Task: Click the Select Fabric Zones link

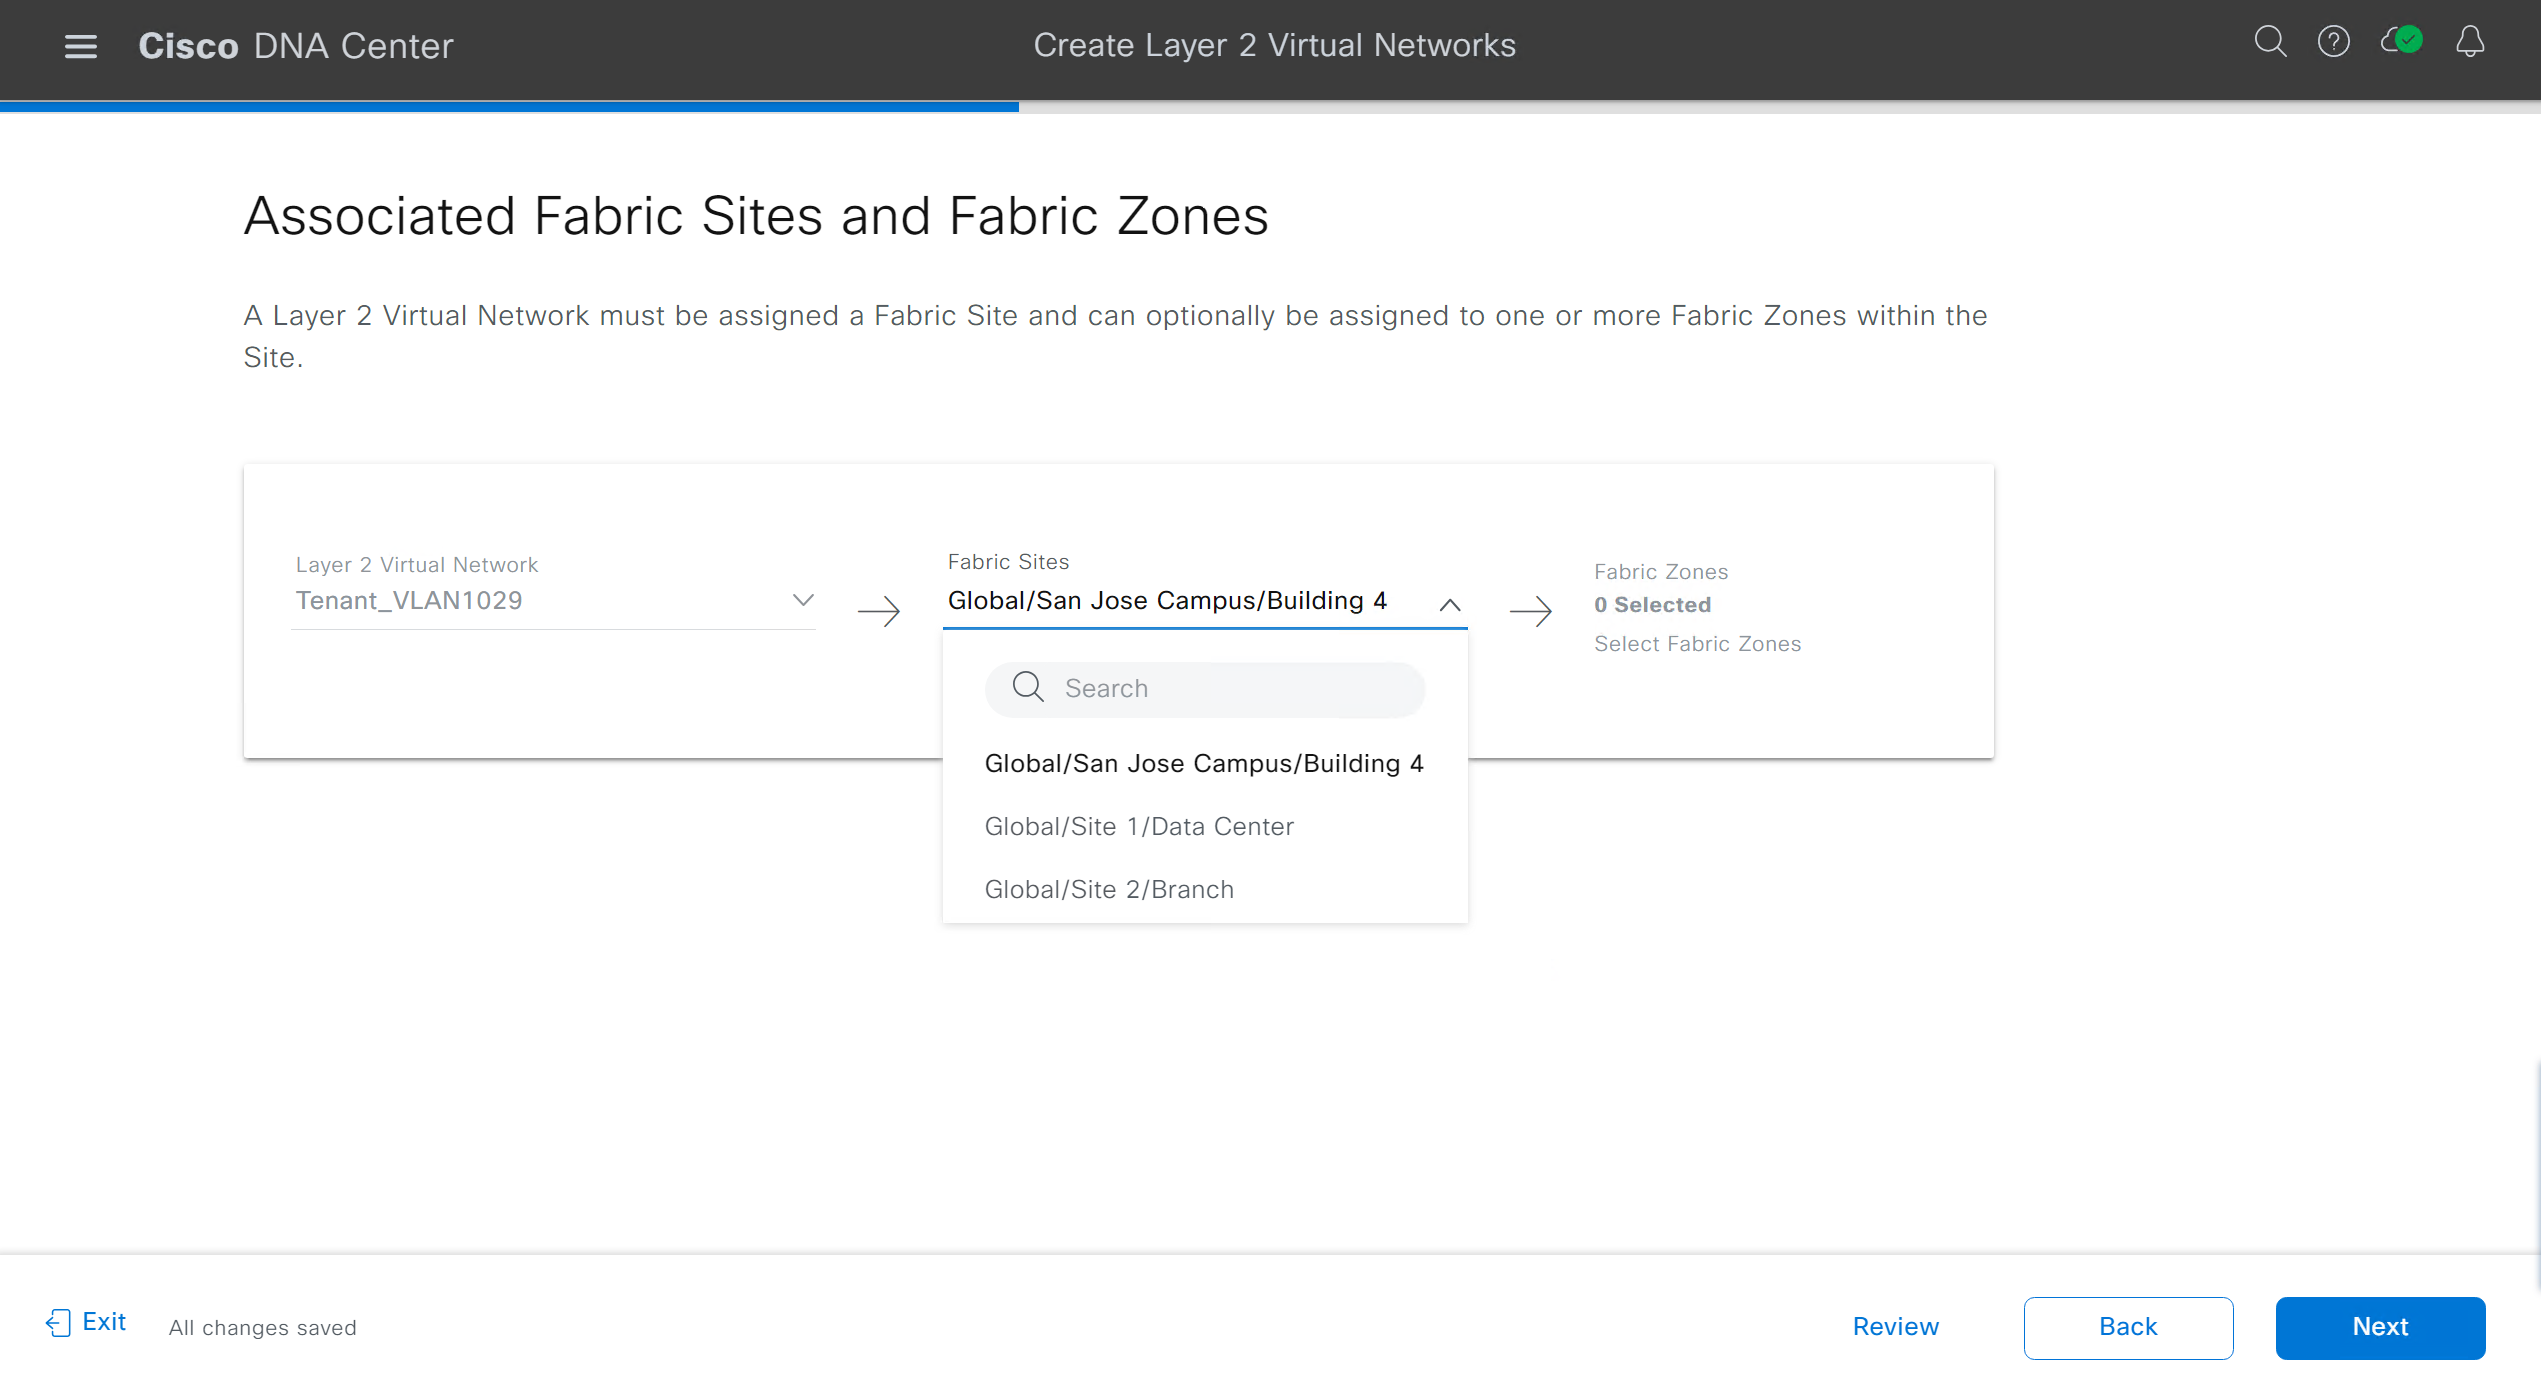Action: tap(1697, 643)
